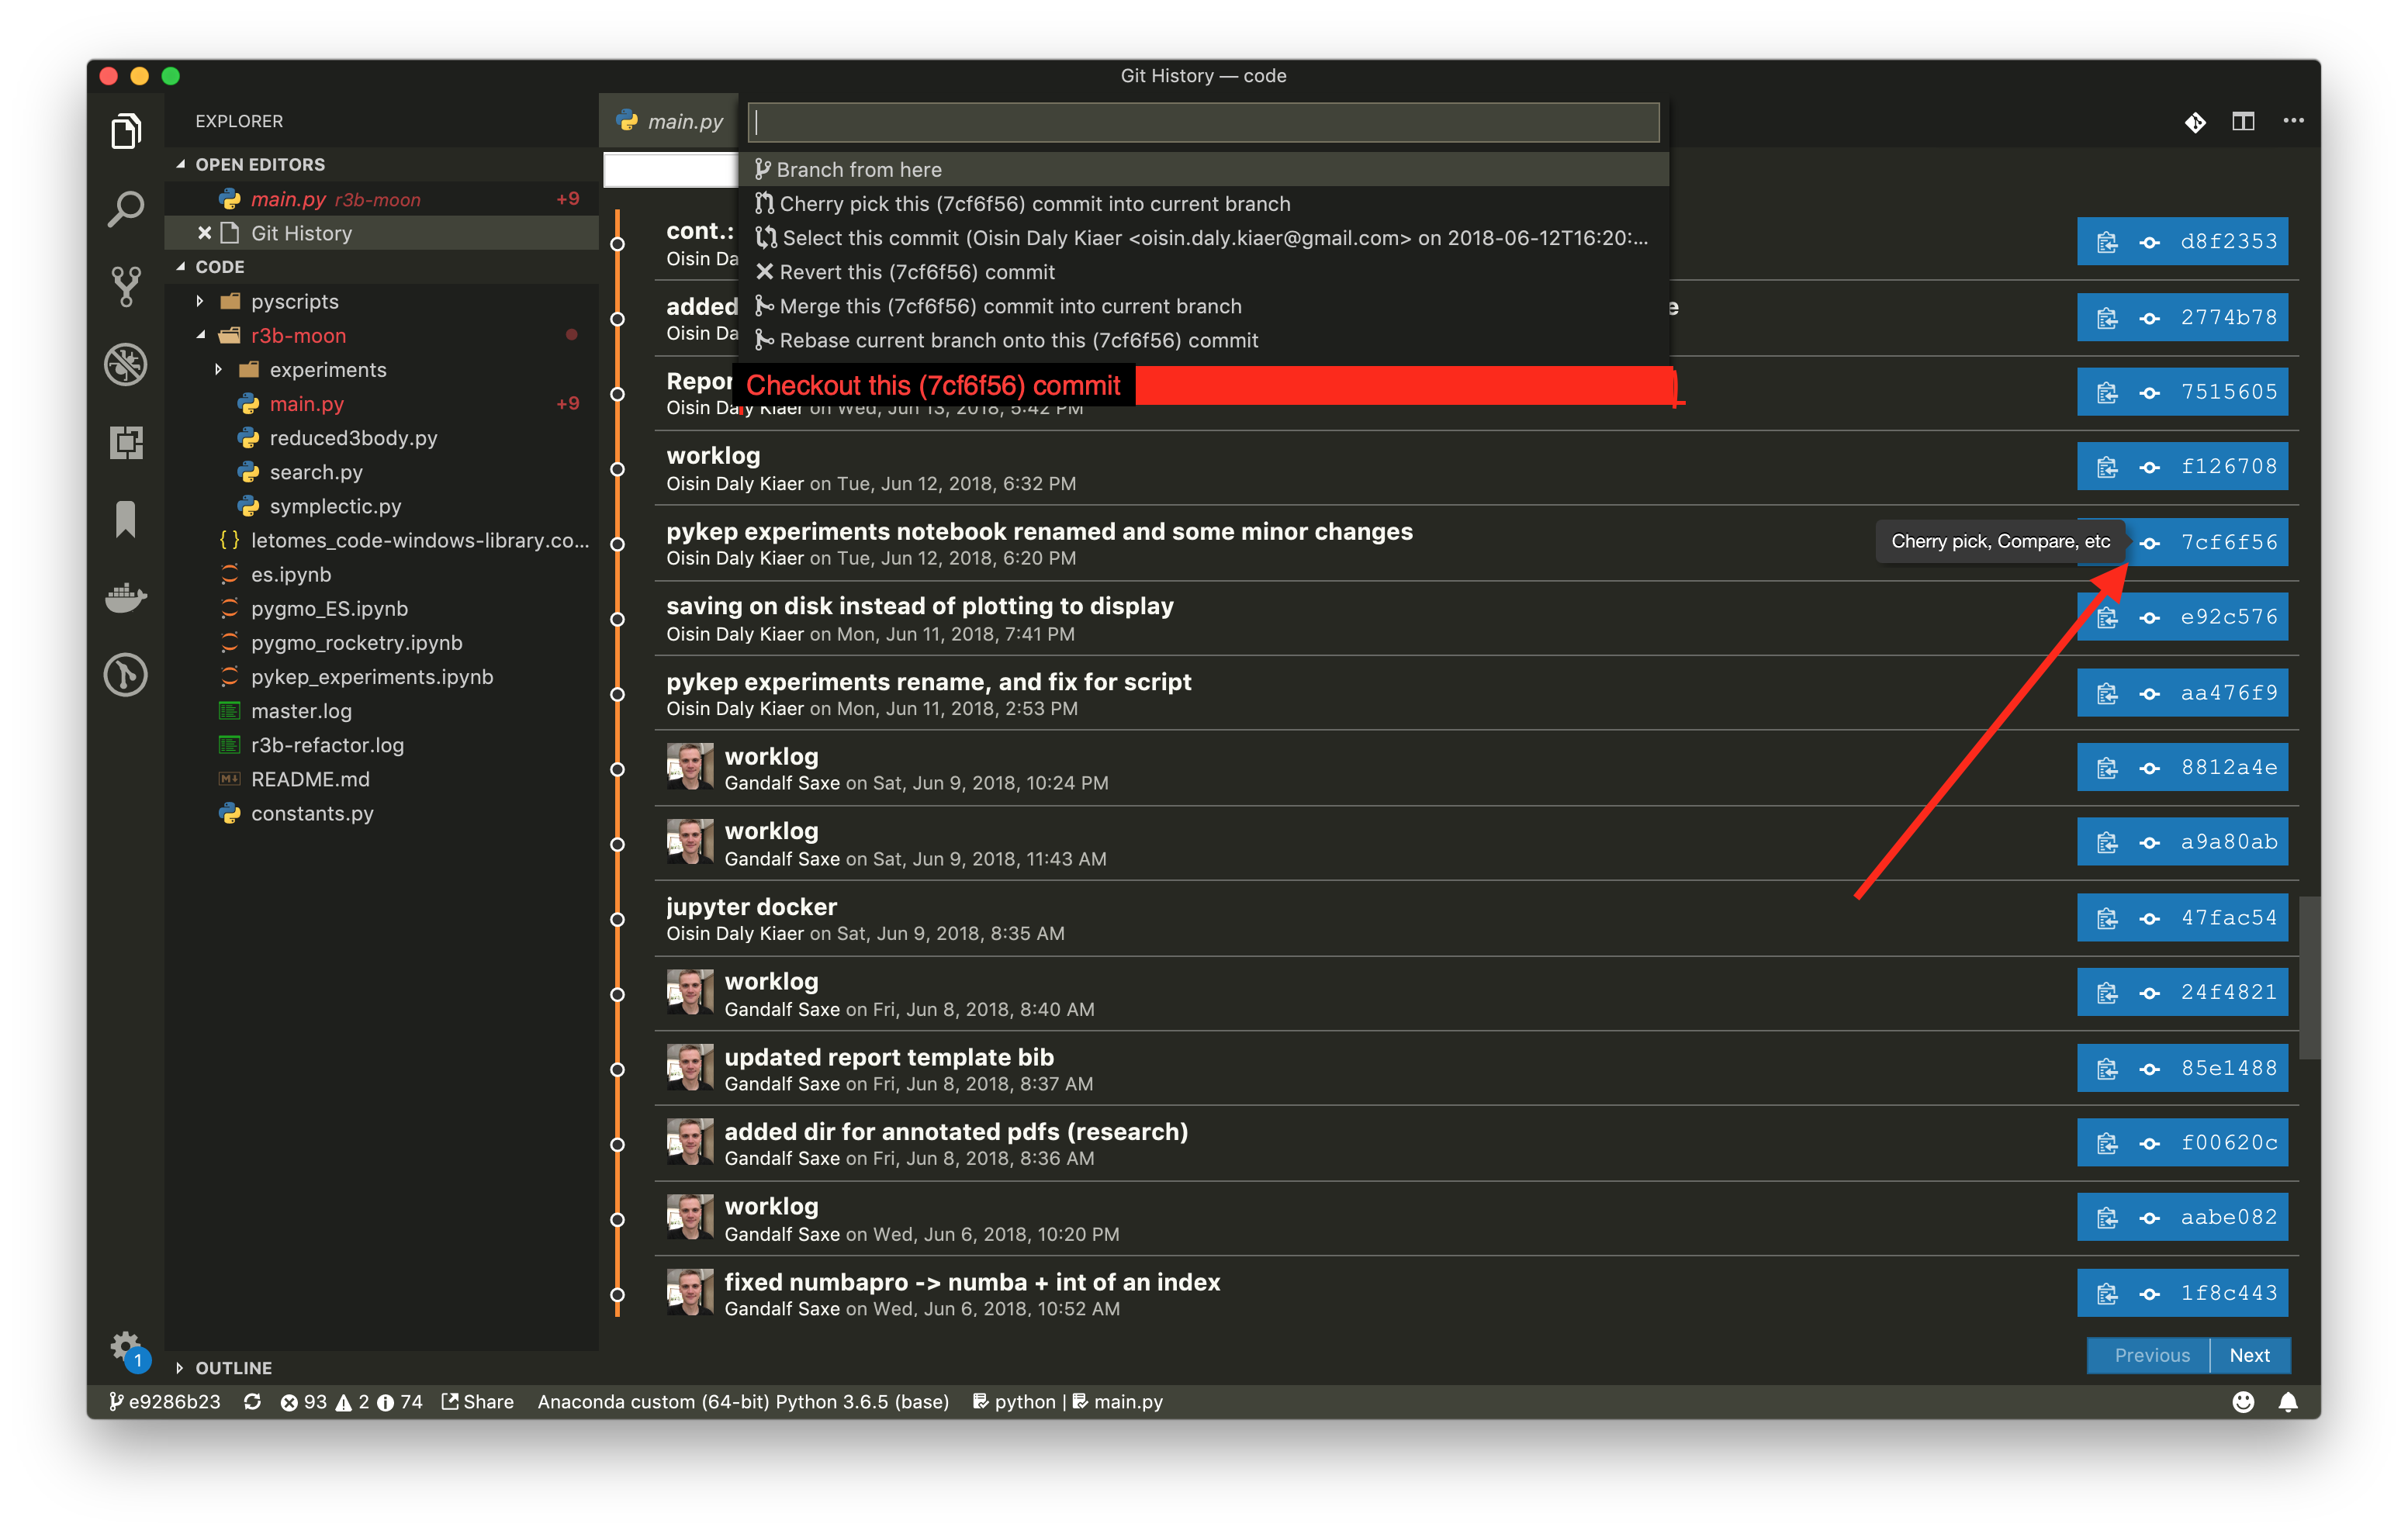
Task: Expand the pyscripts folder
Action: (200, 301)
